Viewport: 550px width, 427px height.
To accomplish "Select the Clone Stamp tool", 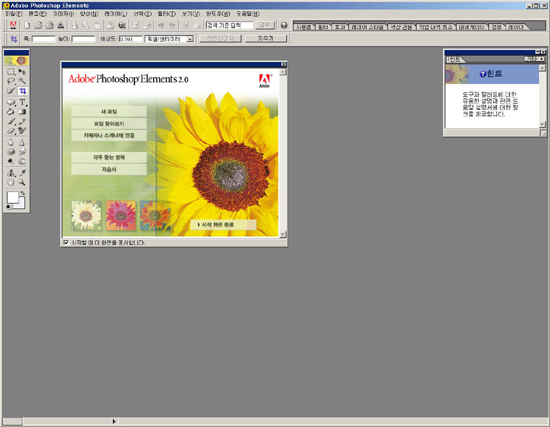I will click(11, 173).
